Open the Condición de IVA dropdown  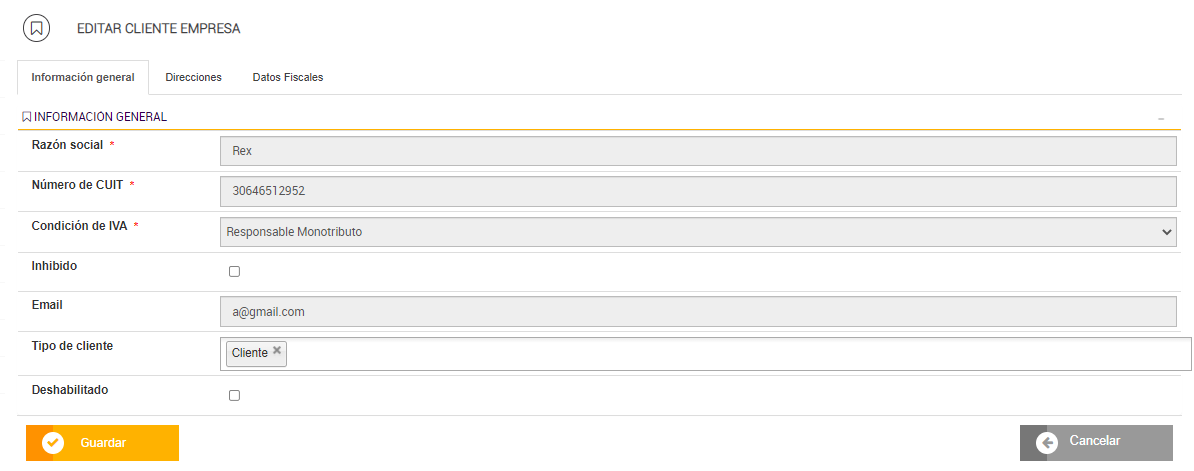coord(697,232)
